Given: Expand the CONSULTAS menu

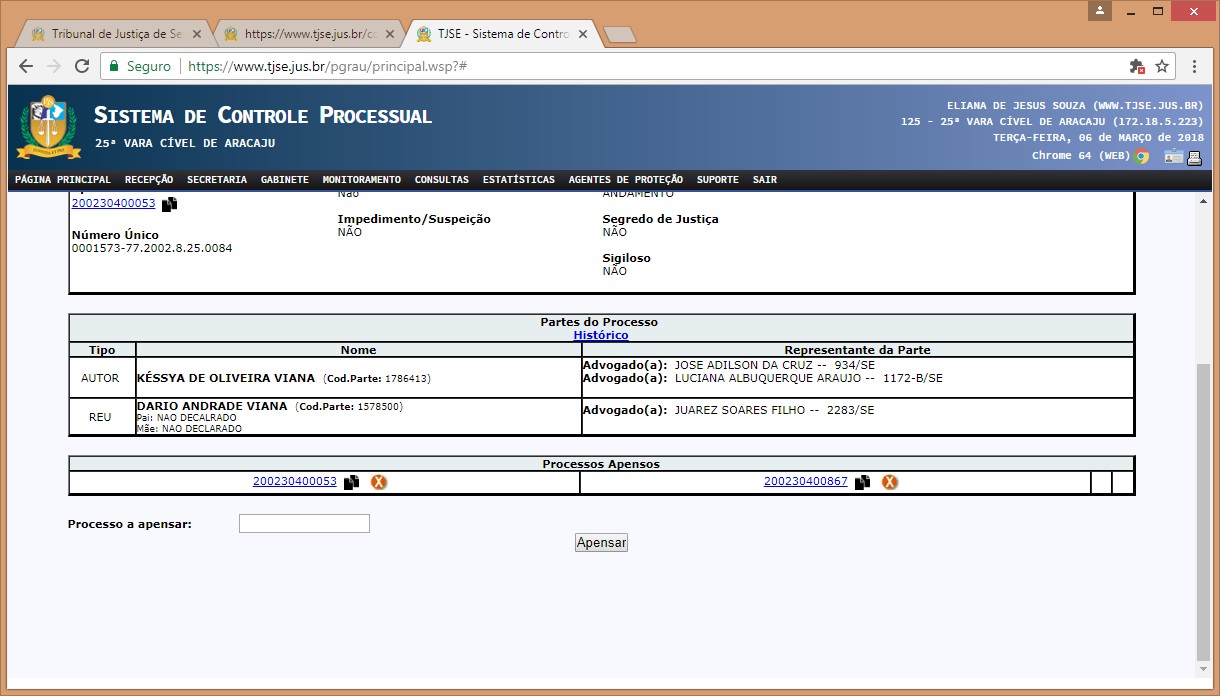Looking at the screenshot, I should [x=441, y=180].
